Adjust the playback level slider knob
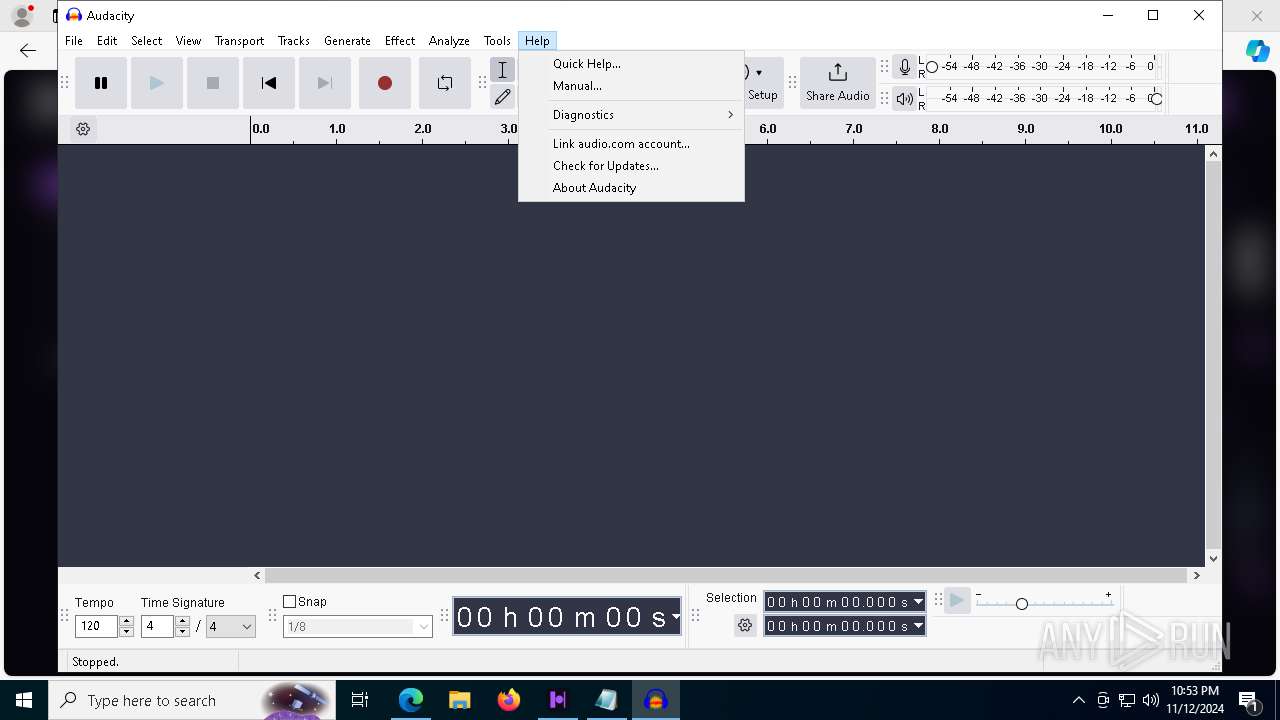This screenshot has height=720, width=1280. (x=1156, y=98)
